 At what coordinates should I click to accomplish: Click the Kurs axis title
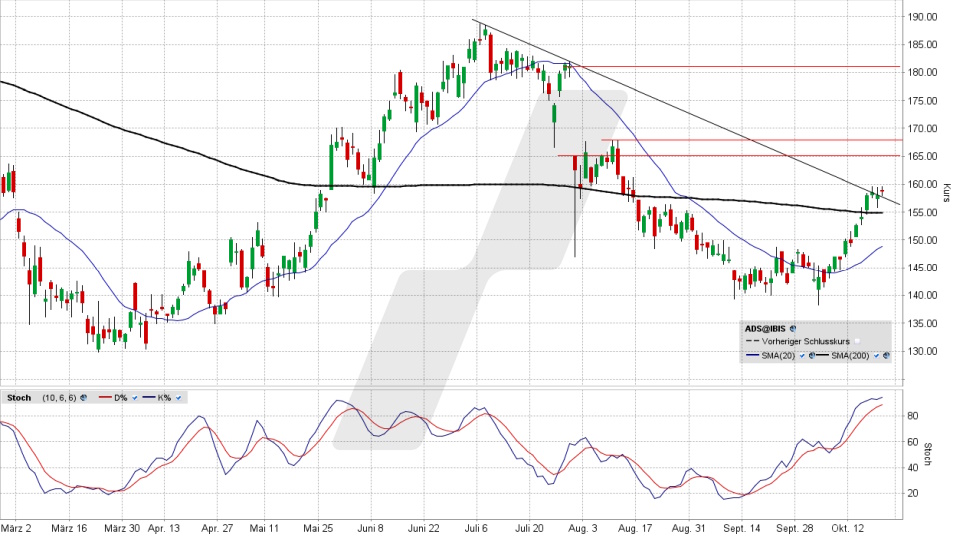(x=947, y=193)
